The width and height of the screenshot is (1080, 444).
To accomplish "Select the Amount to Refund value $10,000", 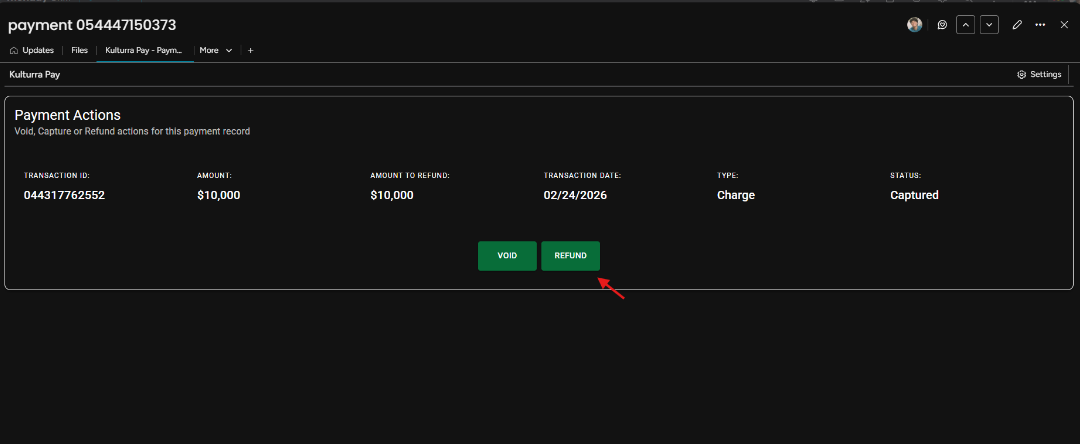I will pos(392,195).
